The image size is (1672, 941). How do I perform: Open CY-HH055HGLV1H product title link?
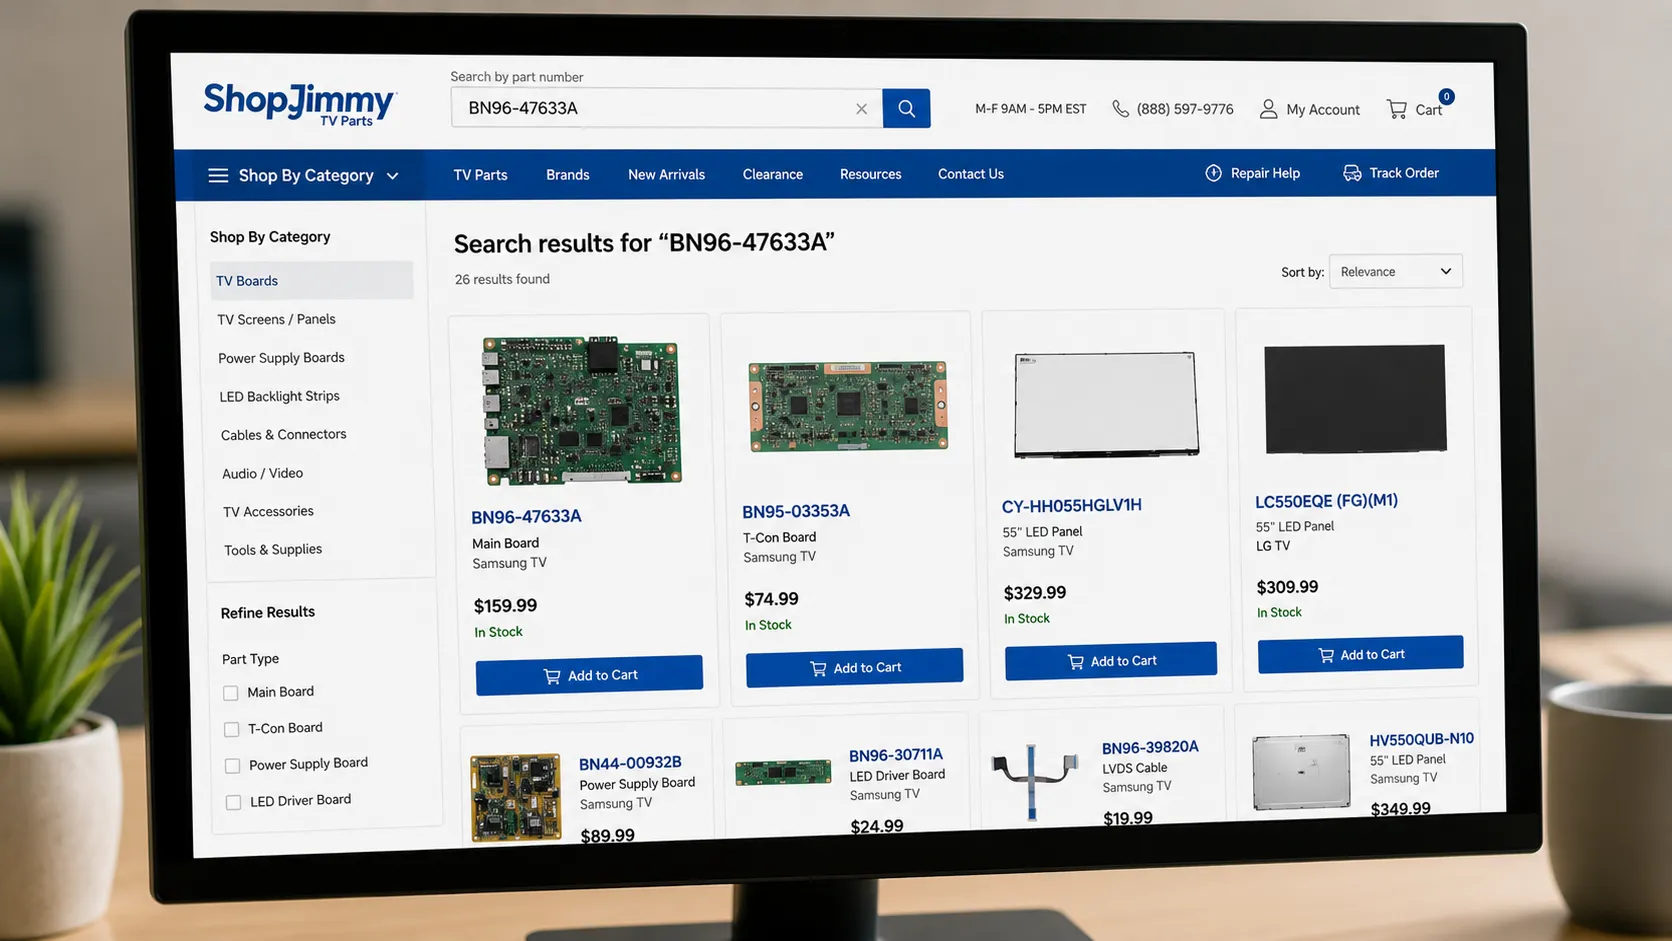[x=1072, y=505]
